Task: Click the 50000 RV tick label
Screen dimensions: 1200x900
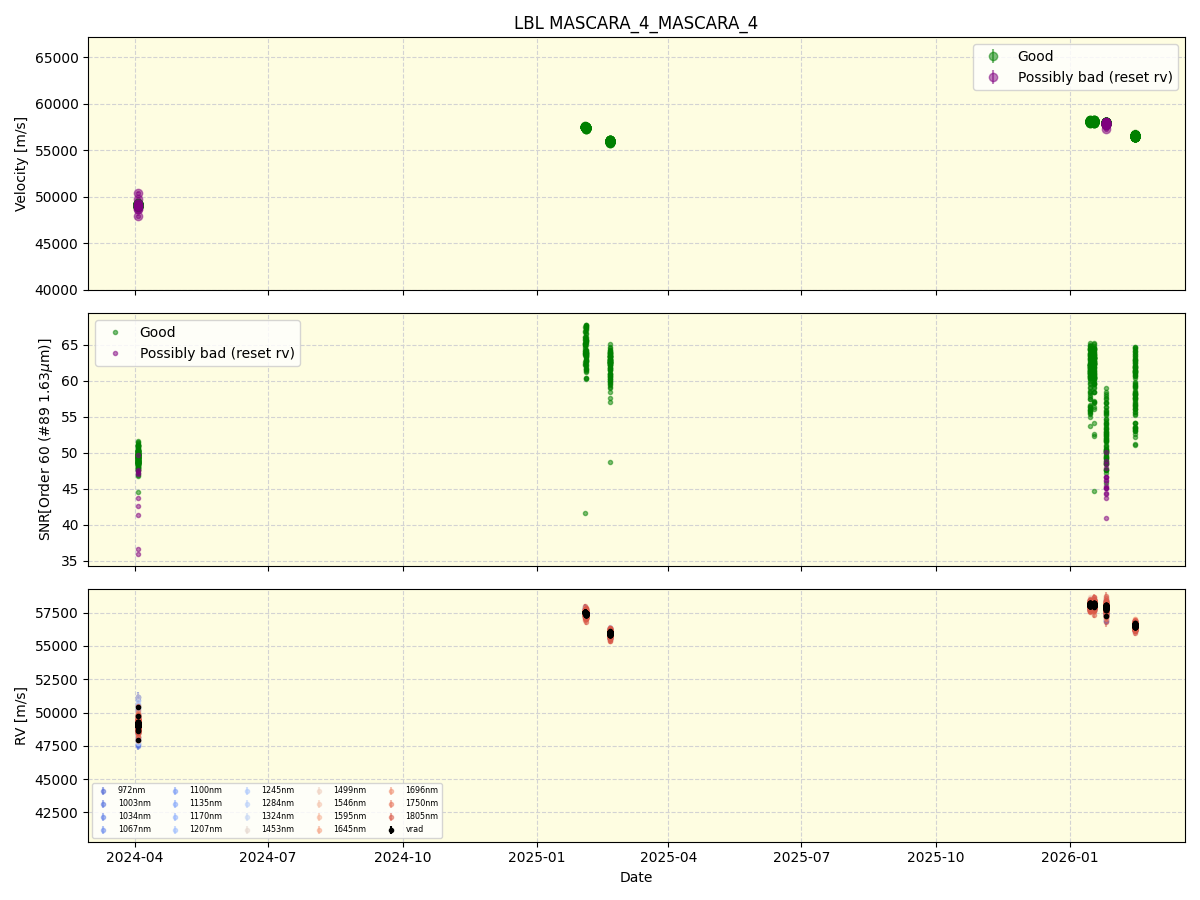Action: click(57, 713)
